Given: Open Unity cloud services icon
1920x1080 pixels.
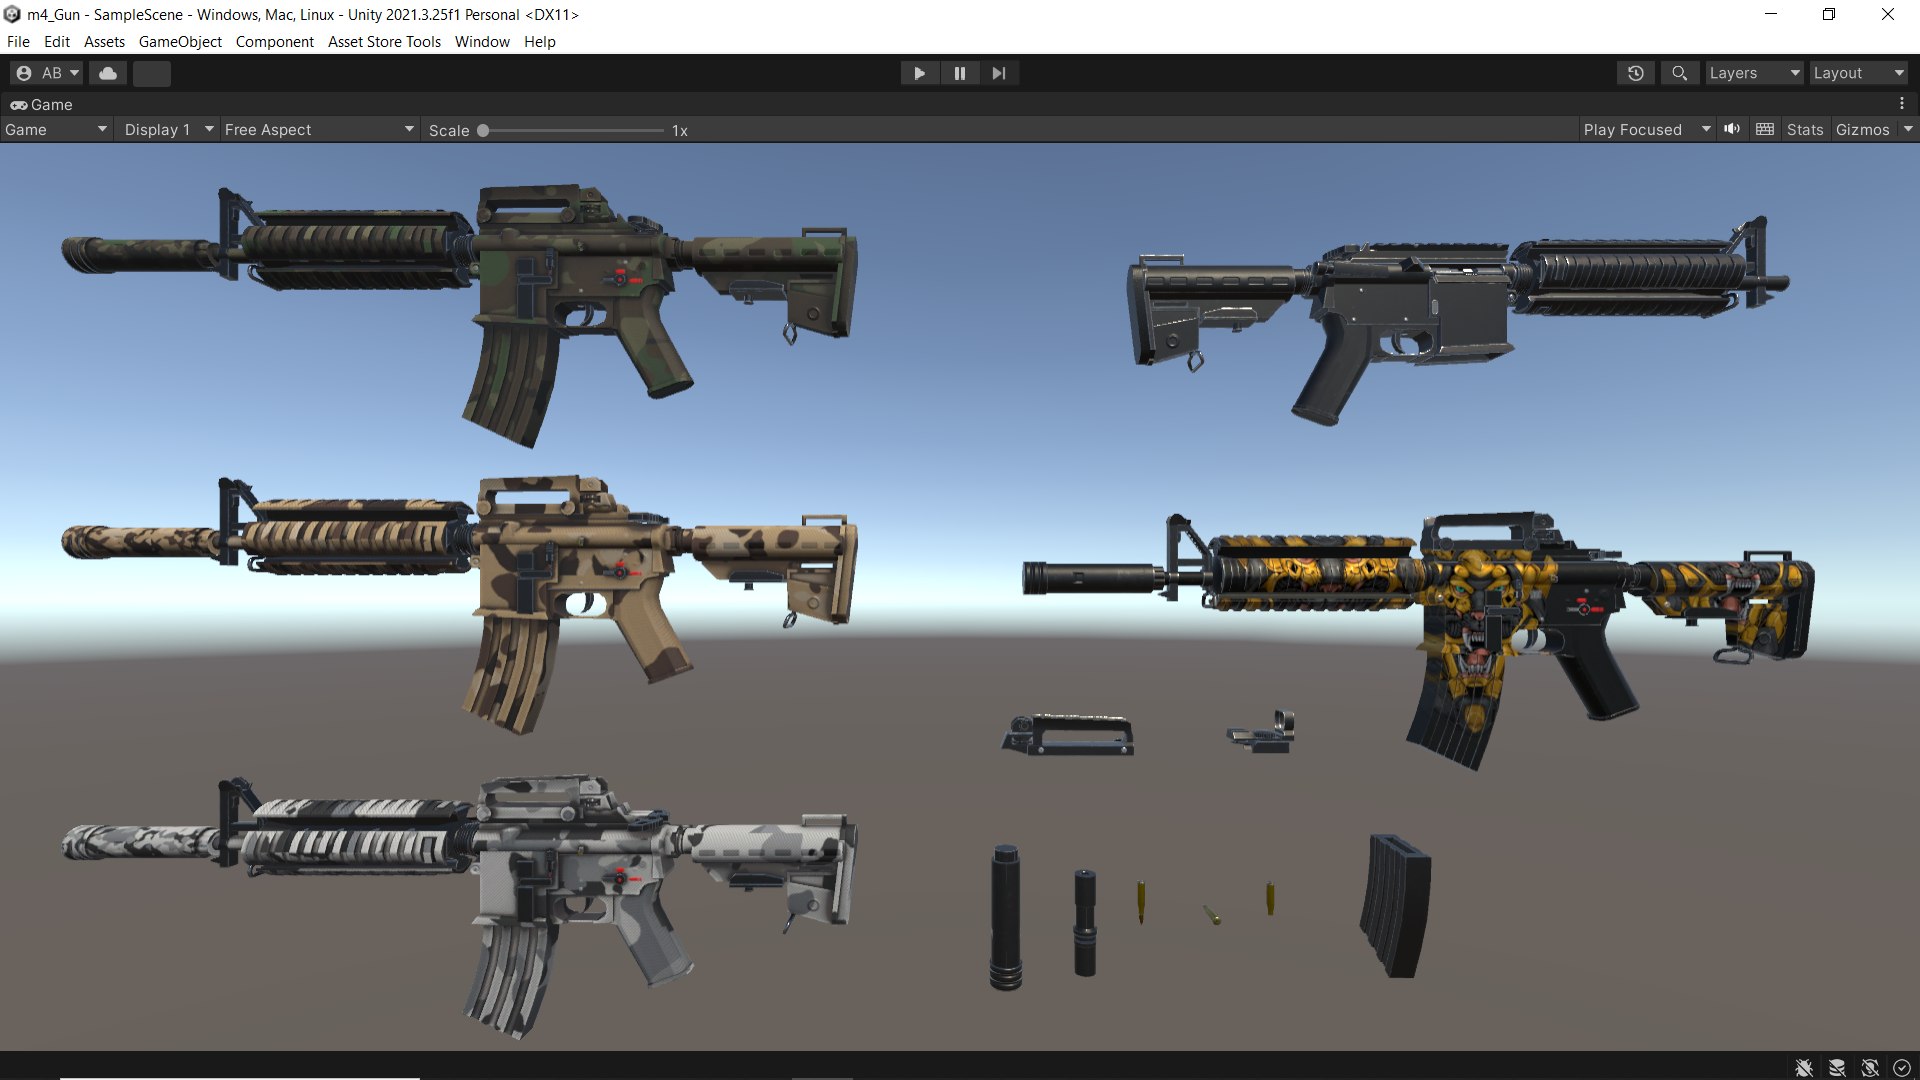Looking at the screenshot, I should (x=108, y=73).
